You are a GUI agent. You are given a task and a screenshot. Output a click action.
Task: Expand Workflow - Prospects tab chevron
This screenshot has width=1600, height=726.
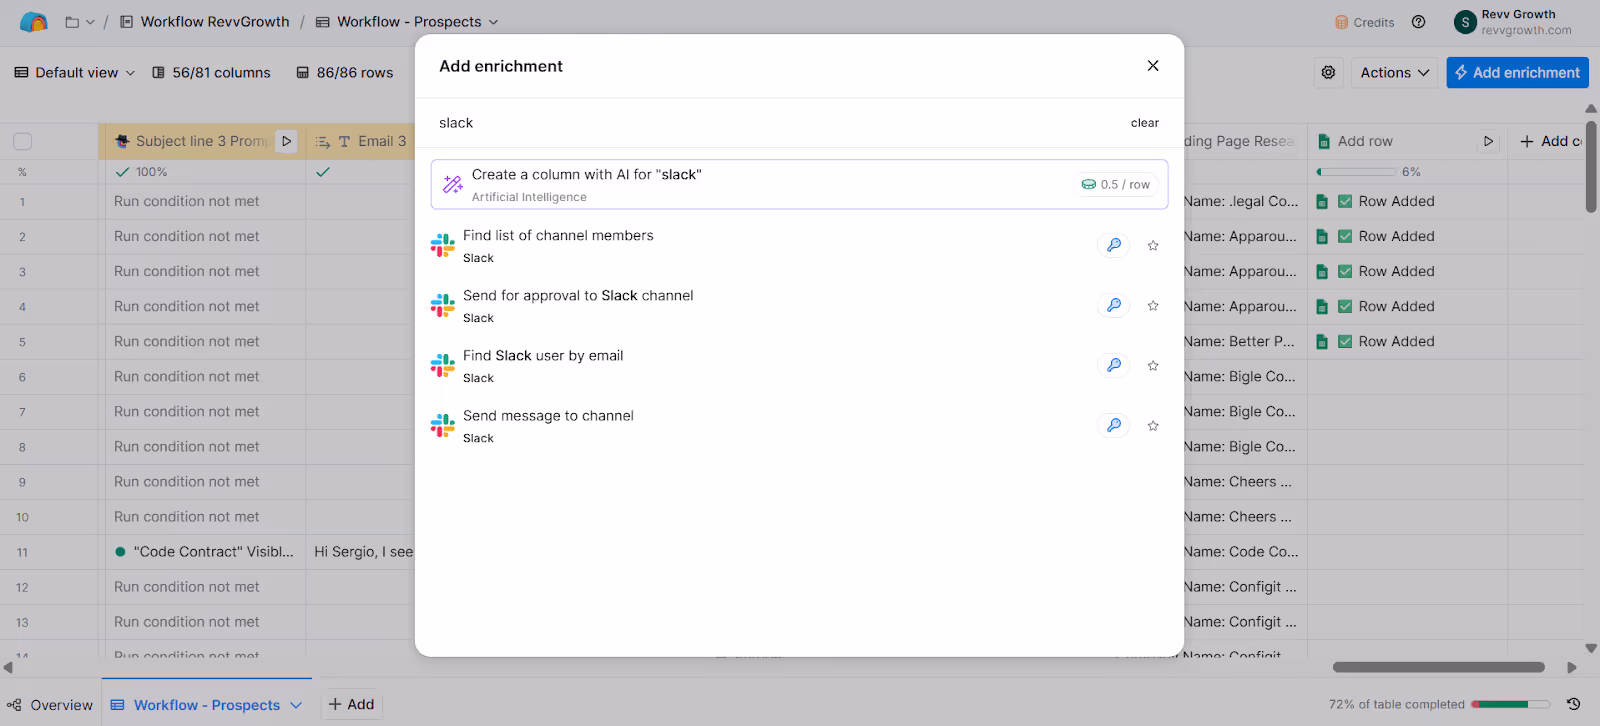(296, 705)
